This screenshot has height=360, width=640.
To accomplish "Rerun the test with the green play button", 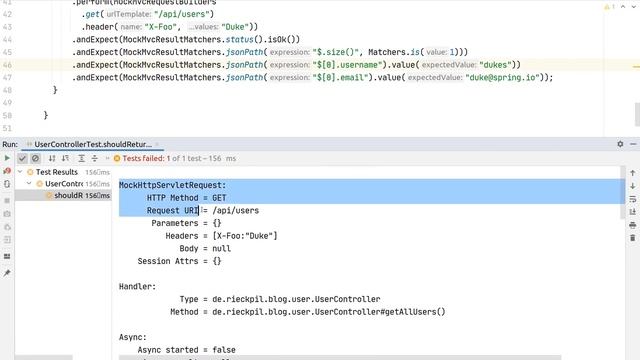I will point(7,158).
